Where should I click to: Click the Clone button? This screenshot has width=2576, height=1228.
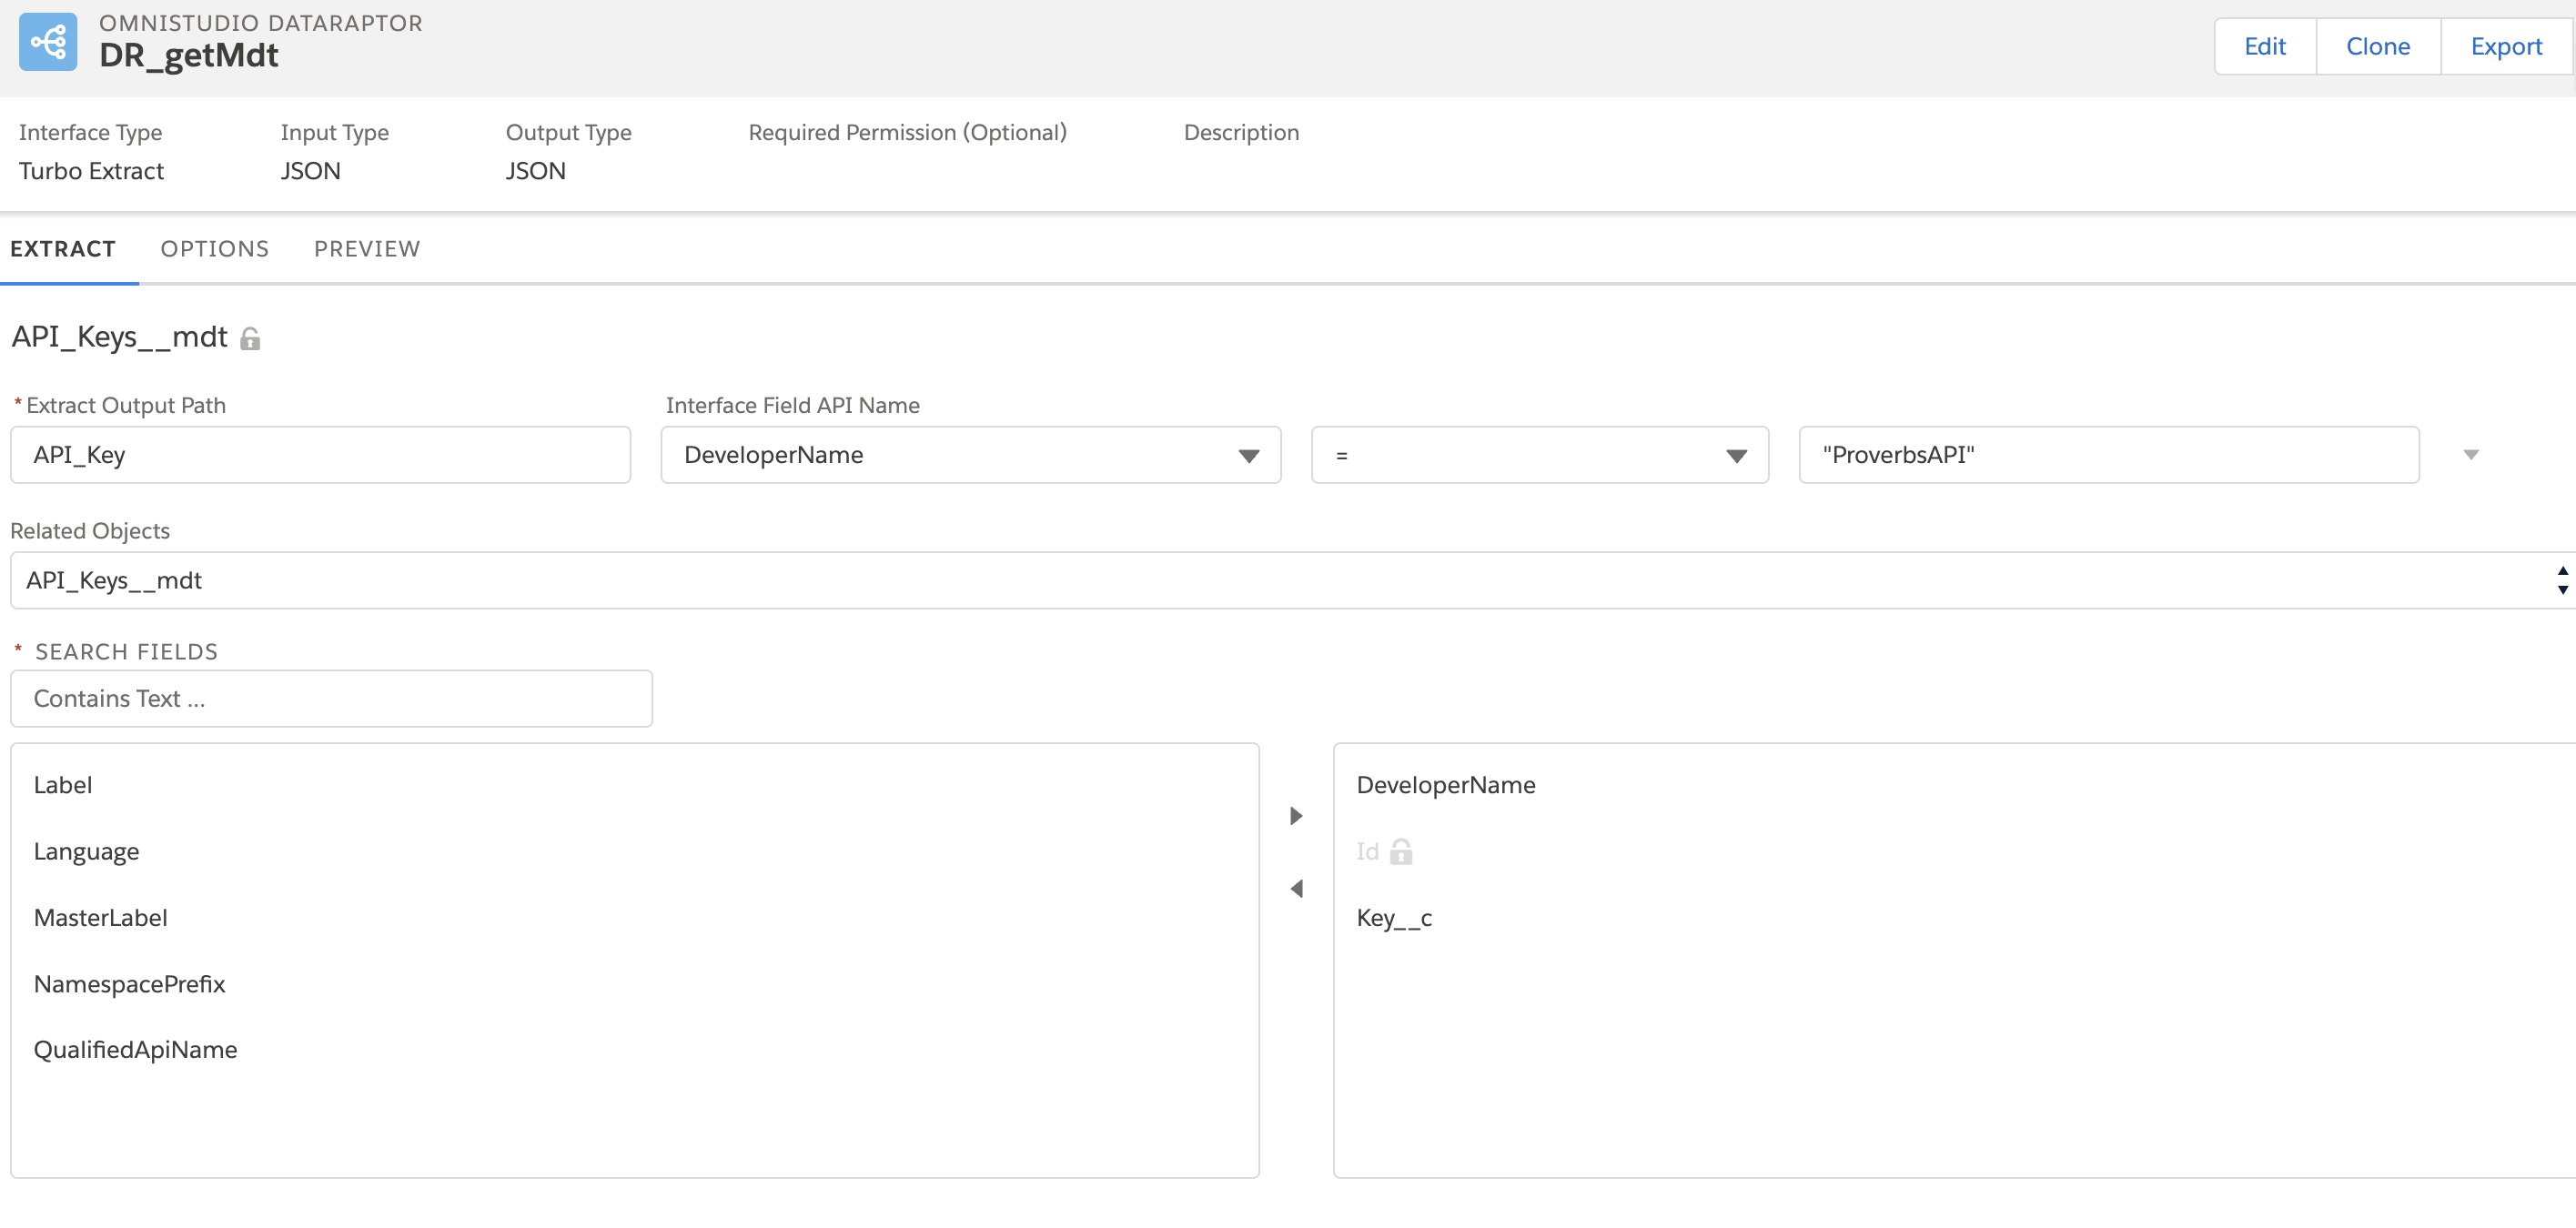coord(2377,46)
